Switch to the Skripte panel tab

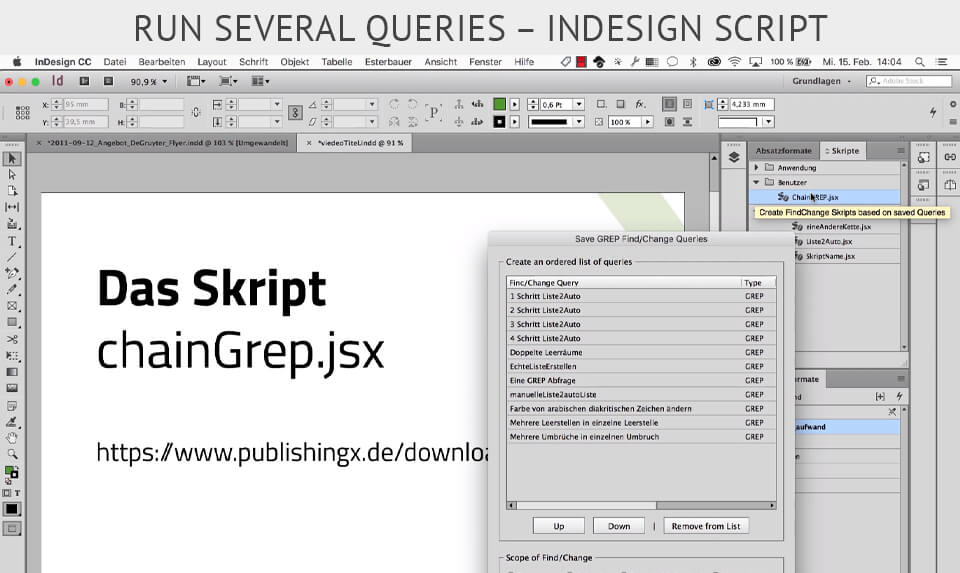[842, 151]
